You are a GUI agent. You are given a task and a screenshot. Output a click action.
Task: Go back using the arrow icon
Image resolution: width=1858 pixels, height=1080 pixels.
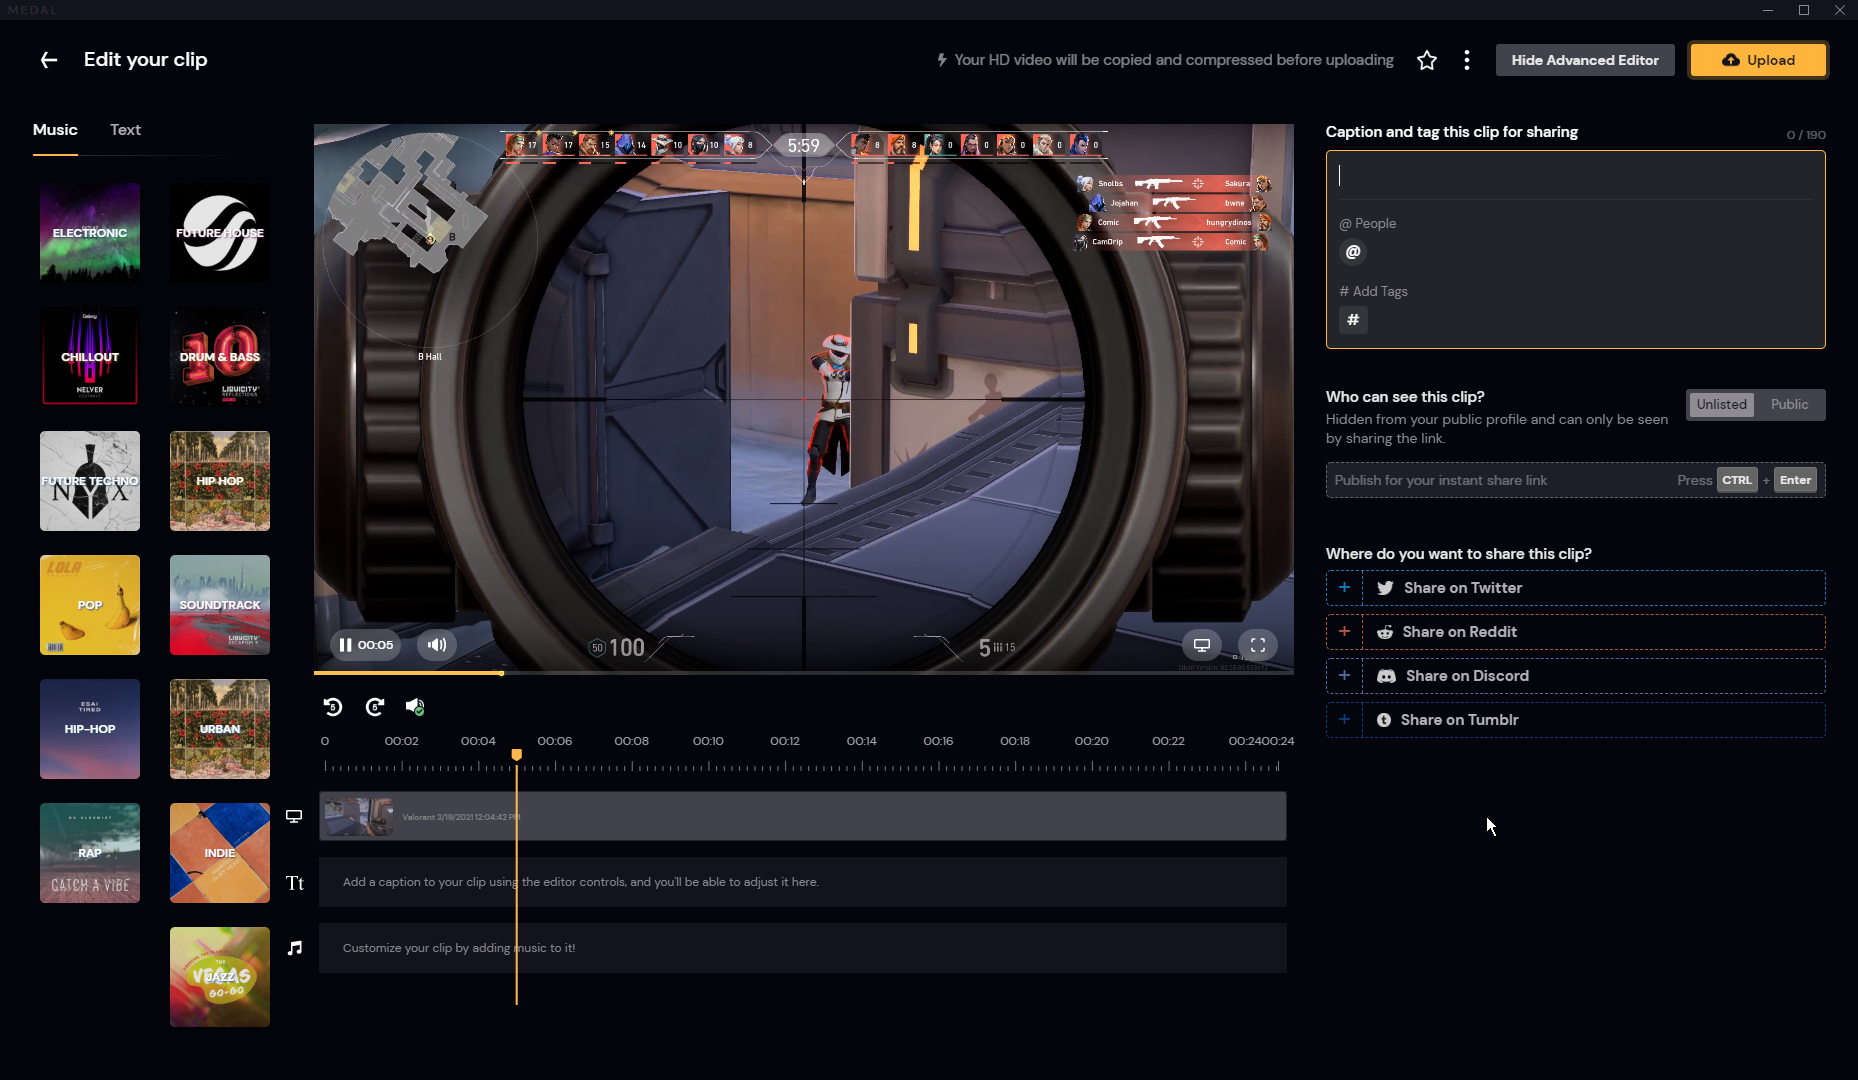(x=48, y=60)
